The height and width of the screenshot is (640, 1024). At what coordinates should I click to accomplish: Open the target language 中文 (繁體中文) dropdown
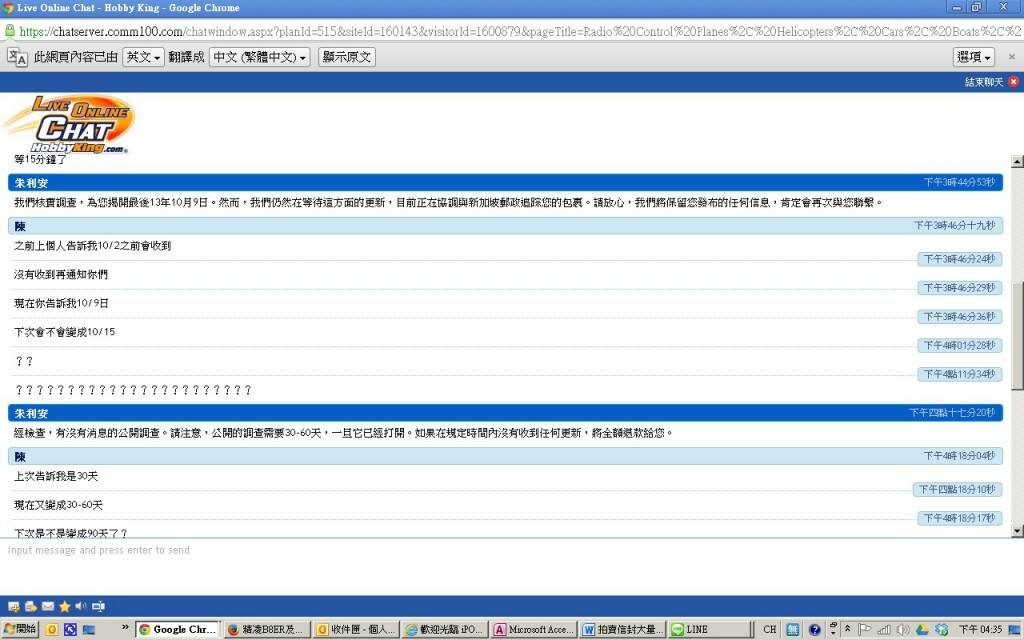(x=260, y=57)
